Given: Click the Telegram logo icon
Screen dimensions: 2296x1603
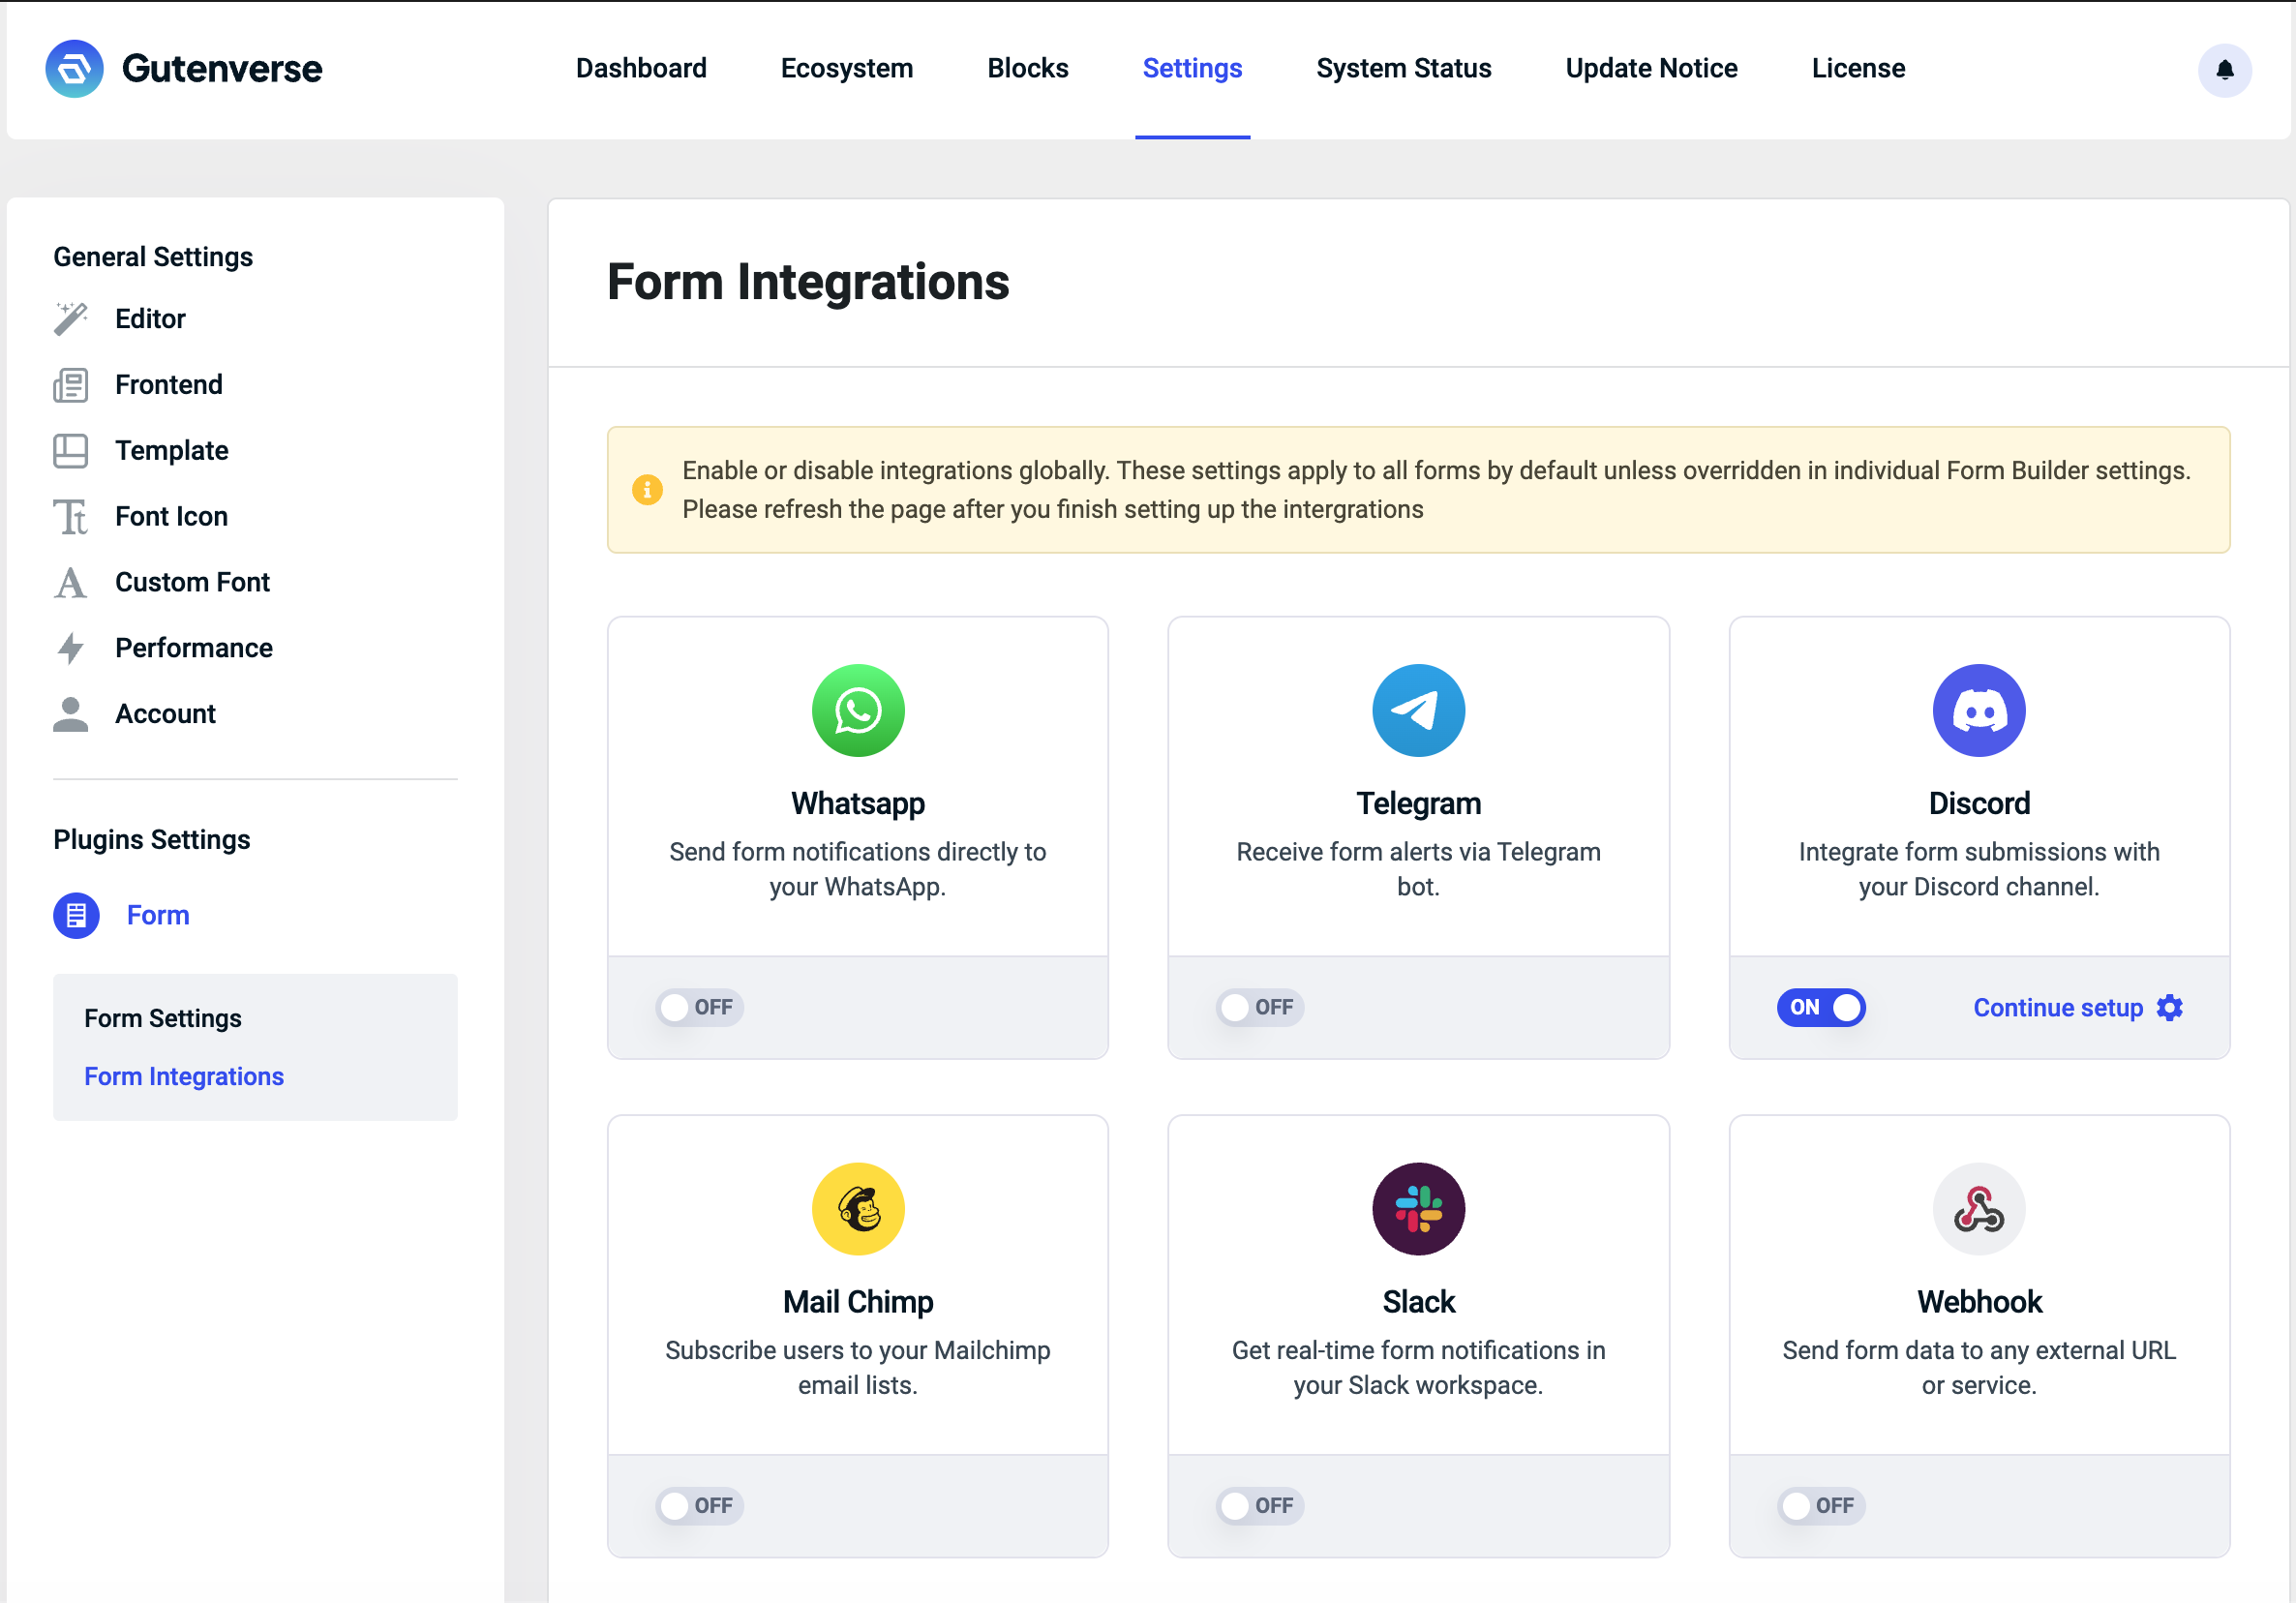Looking at the screenshot, I should point(1418,710).
